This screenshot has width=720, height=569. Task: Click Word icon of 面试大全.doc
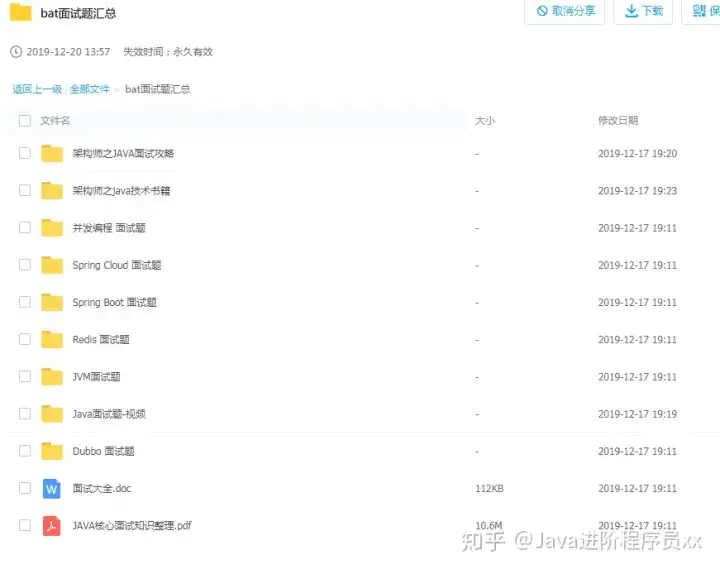51,489
